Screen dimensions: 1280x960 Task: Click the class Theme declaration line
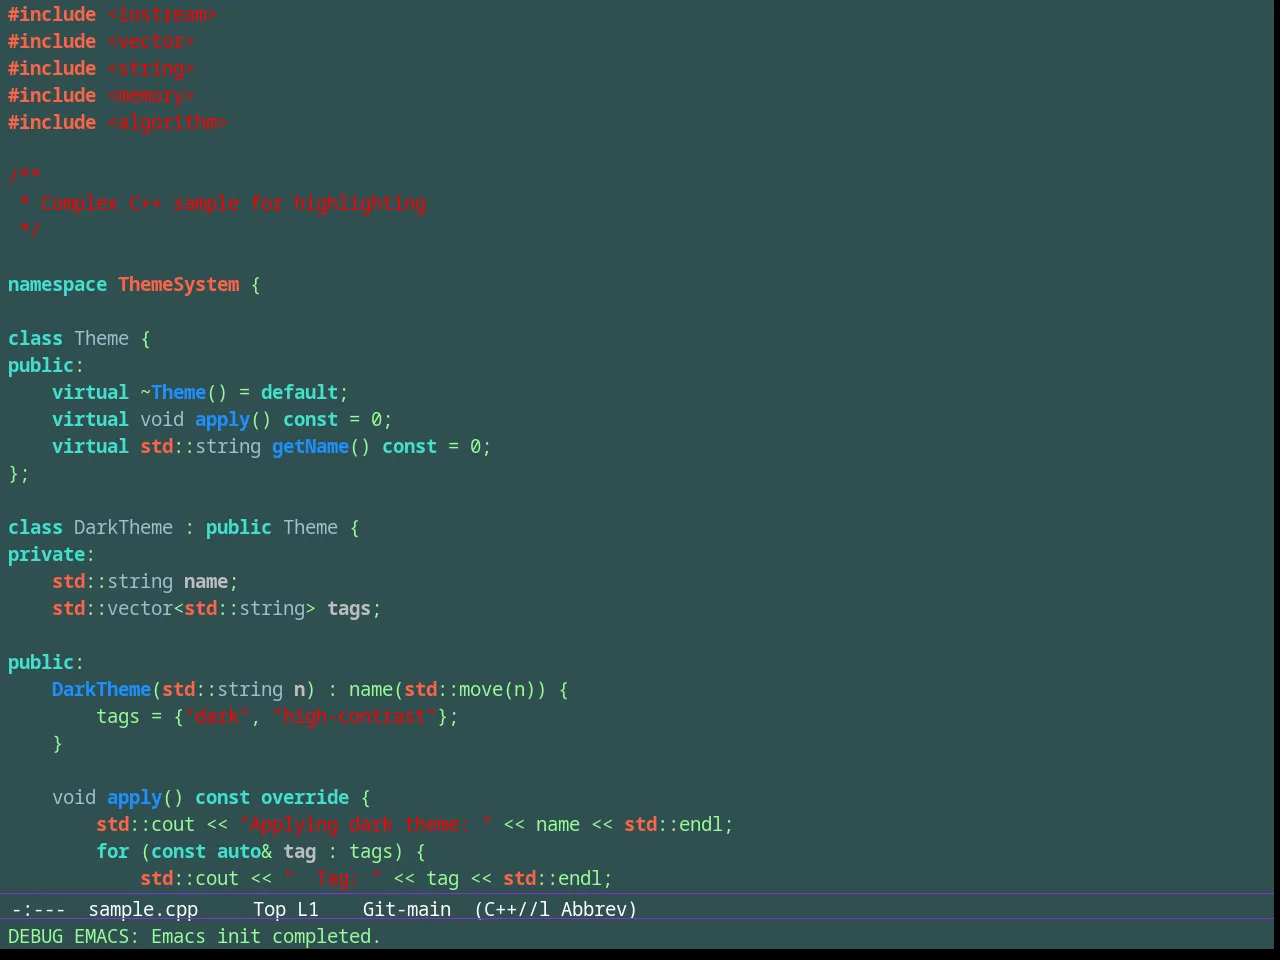pos(79,338)
